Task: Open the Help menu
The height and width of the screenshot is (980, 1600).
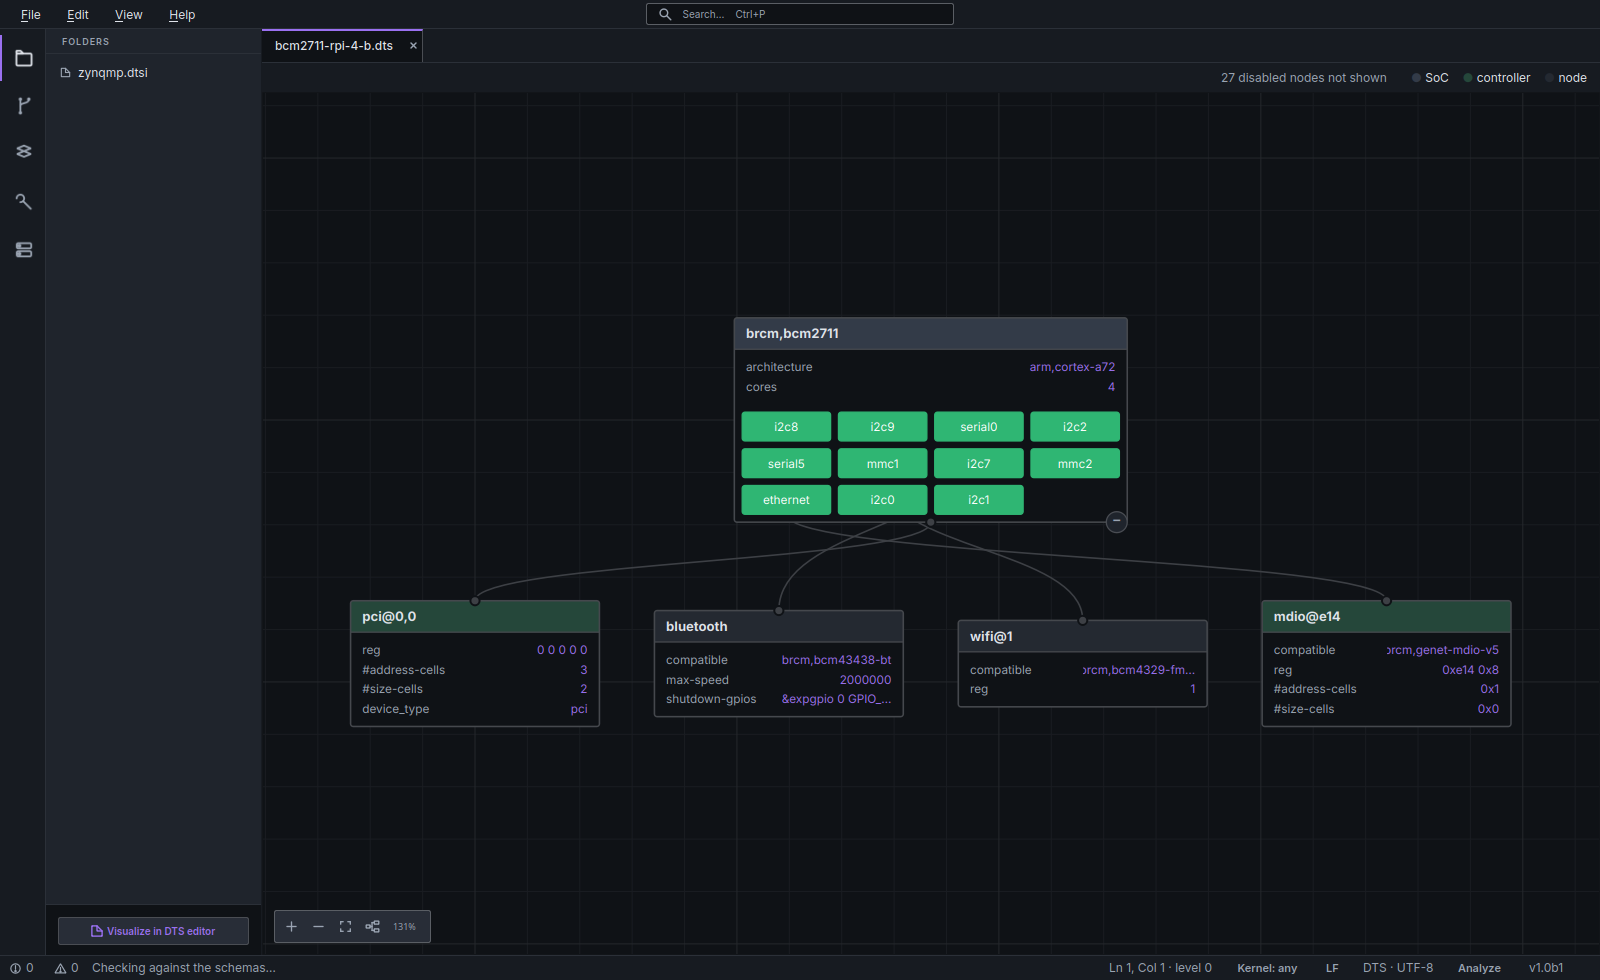Action: (x=182, y=14)
